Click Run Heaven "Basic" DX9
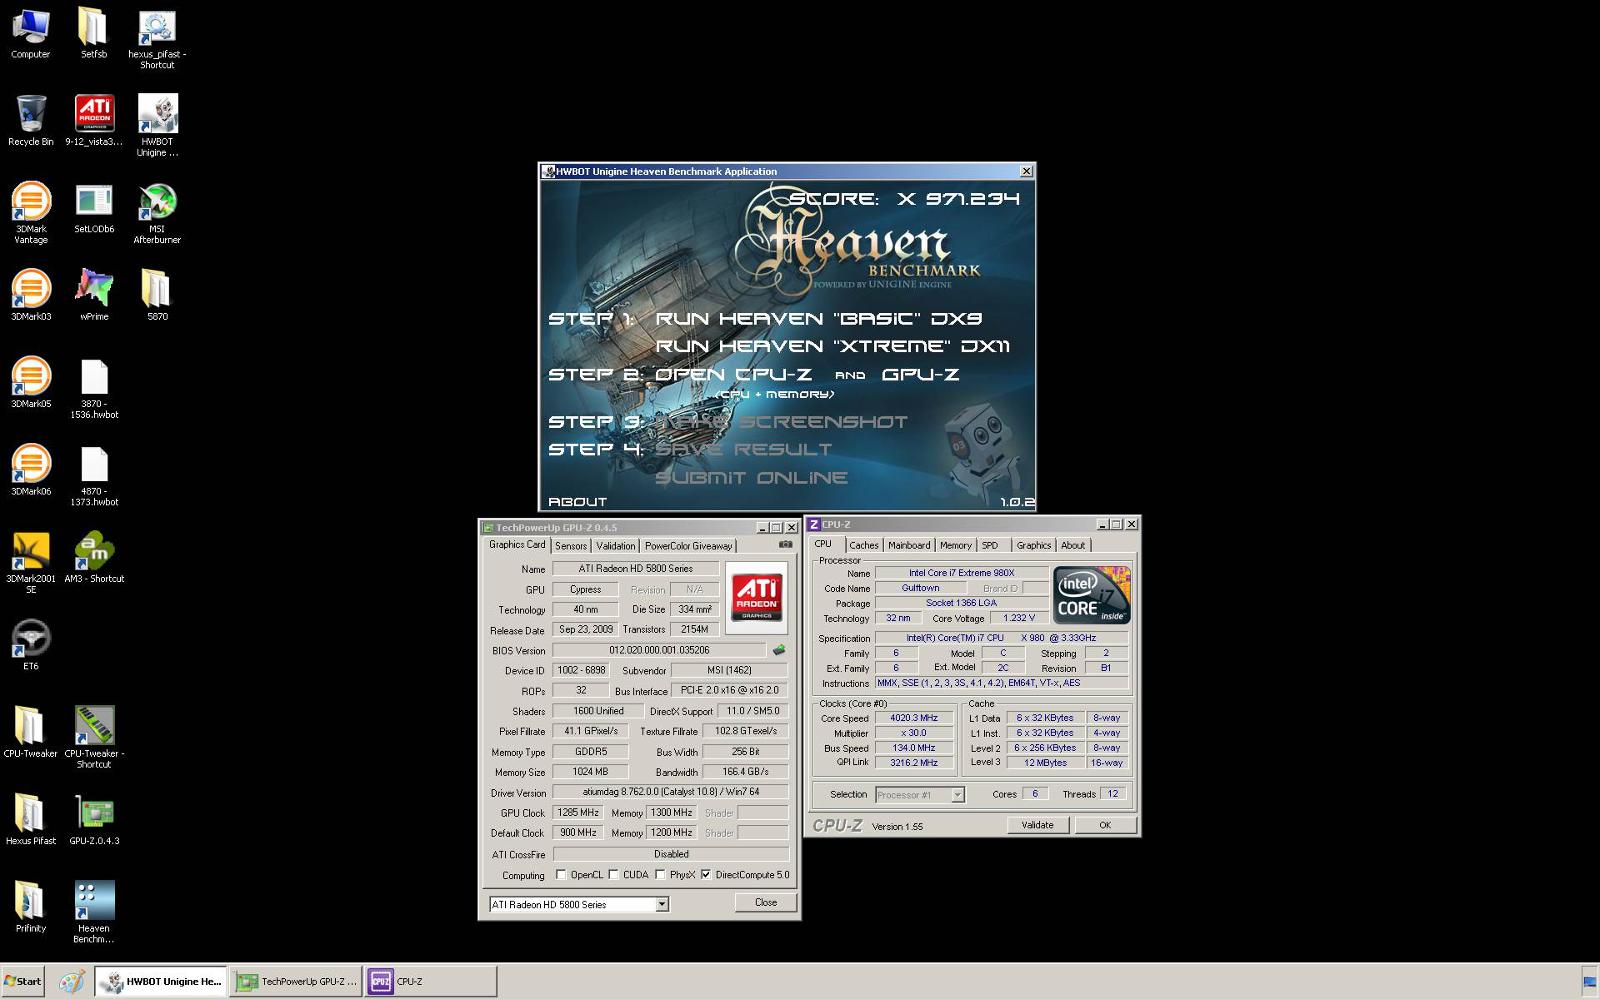 click(x=818, y=319)
